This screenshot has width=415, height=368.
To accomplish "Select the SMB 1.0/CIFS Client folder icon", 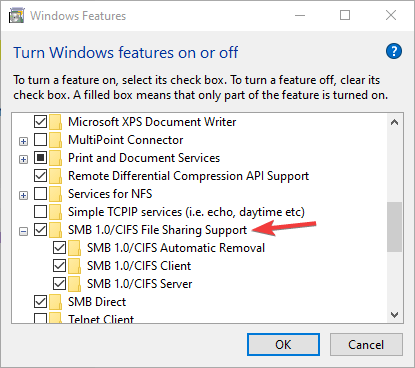I will coord(75,266).
